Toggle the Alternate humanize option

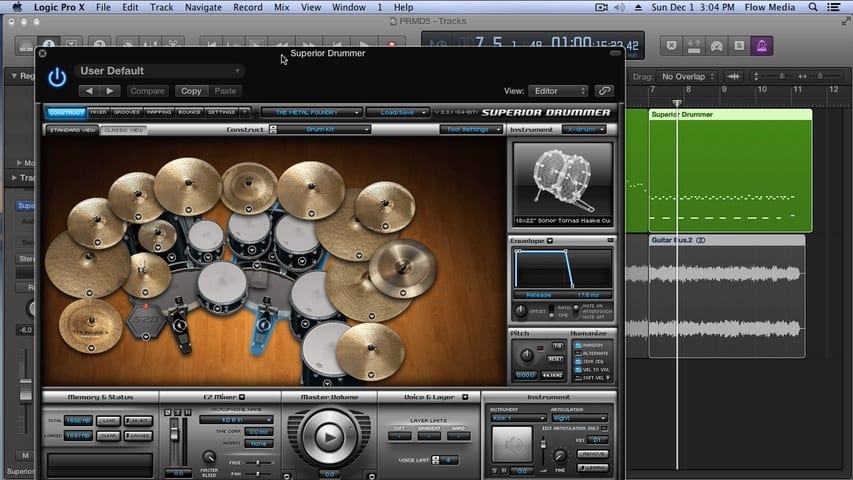[x=577, y=352]
